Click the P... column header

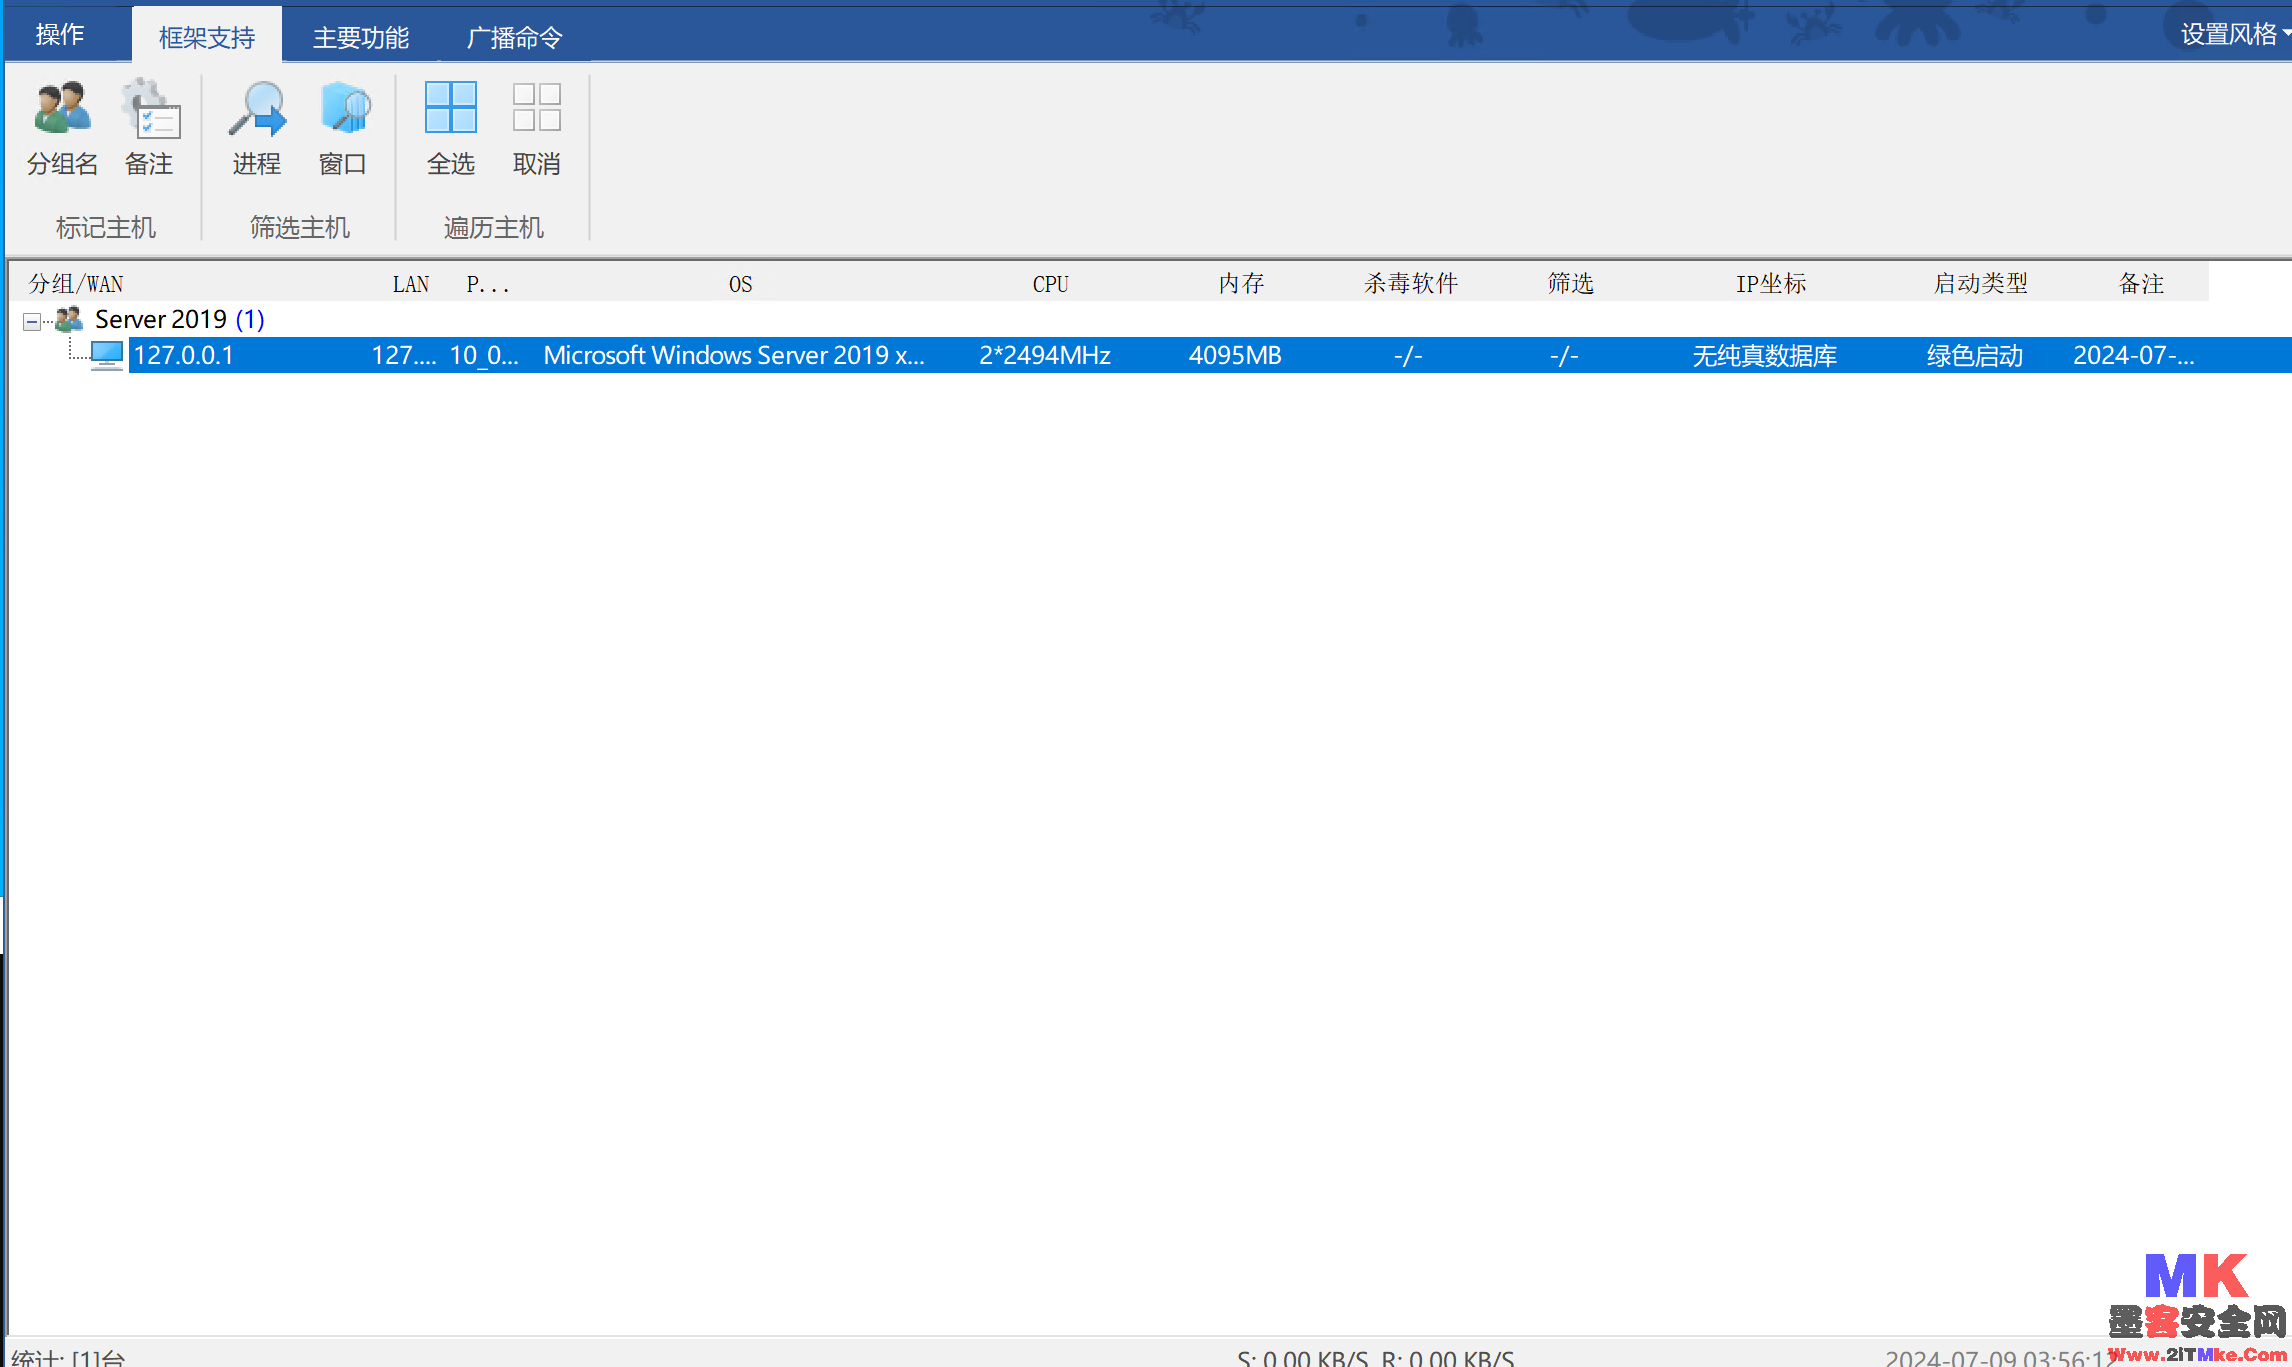click(x=488, y=284)
